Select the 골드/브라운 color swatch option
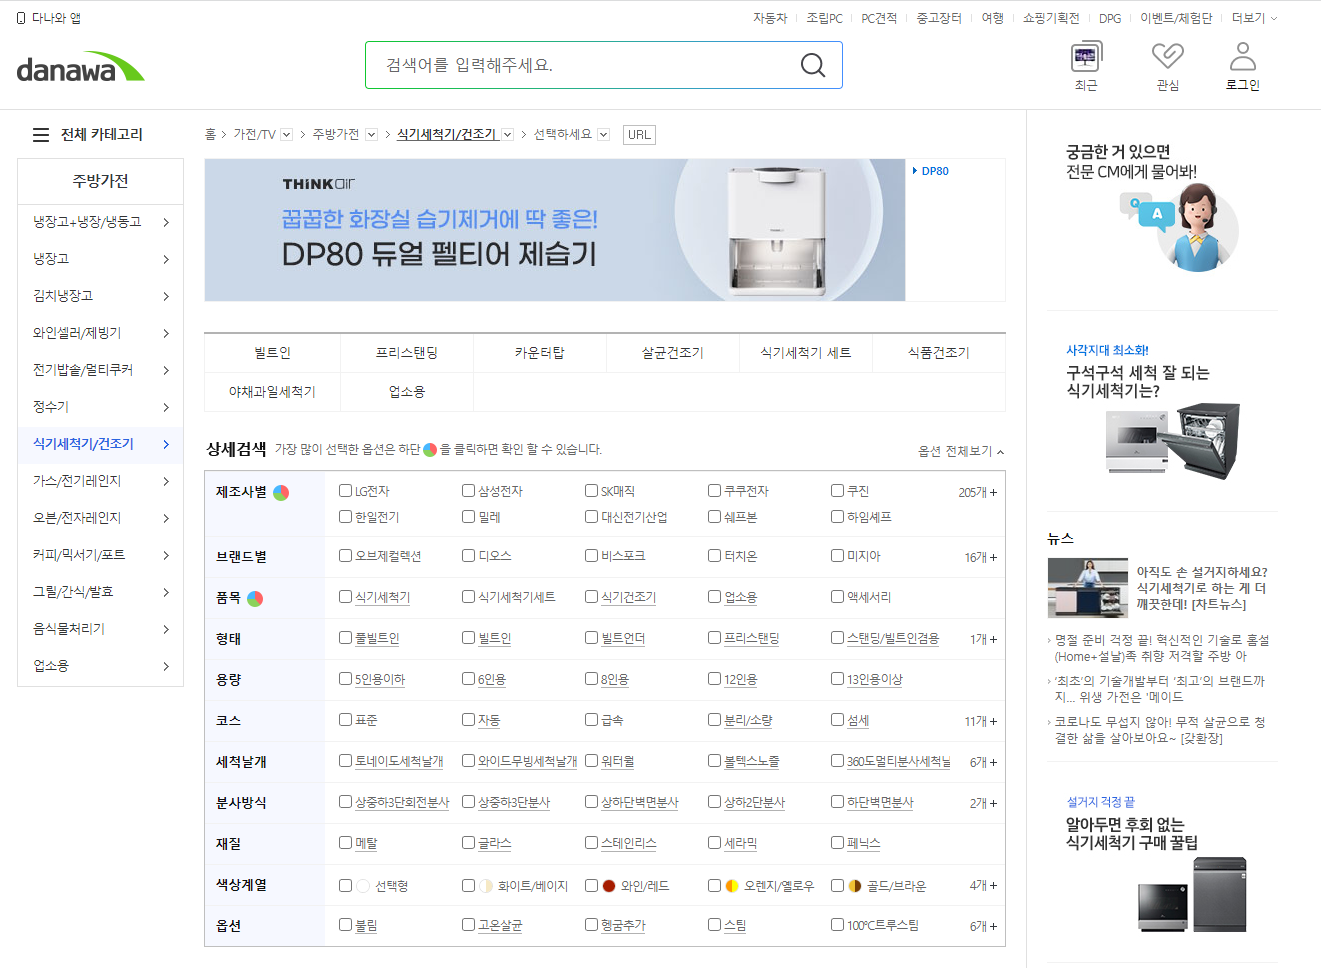This screenshot has width=1321, height=968. (854, 886)
